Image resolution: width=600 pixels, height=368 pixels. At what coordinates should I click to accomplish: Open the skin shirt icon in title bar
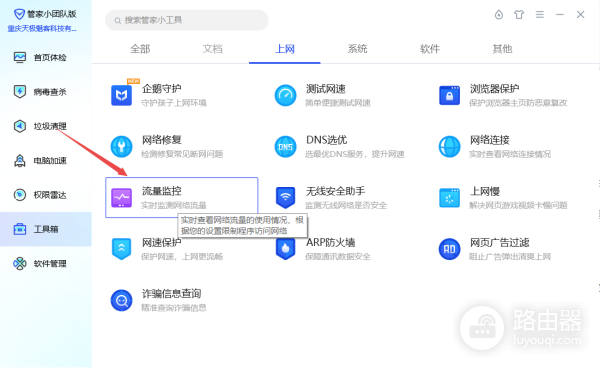519,15
